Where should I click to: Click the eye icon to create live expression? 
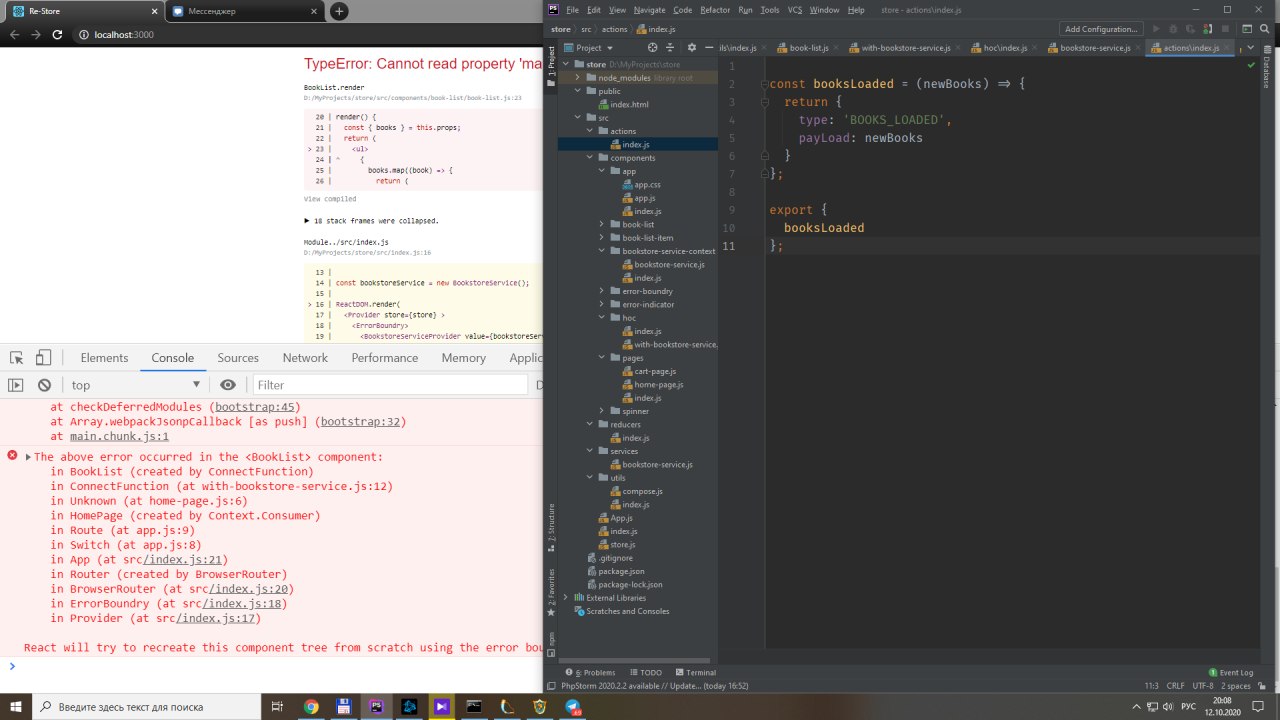click(228, 385)
